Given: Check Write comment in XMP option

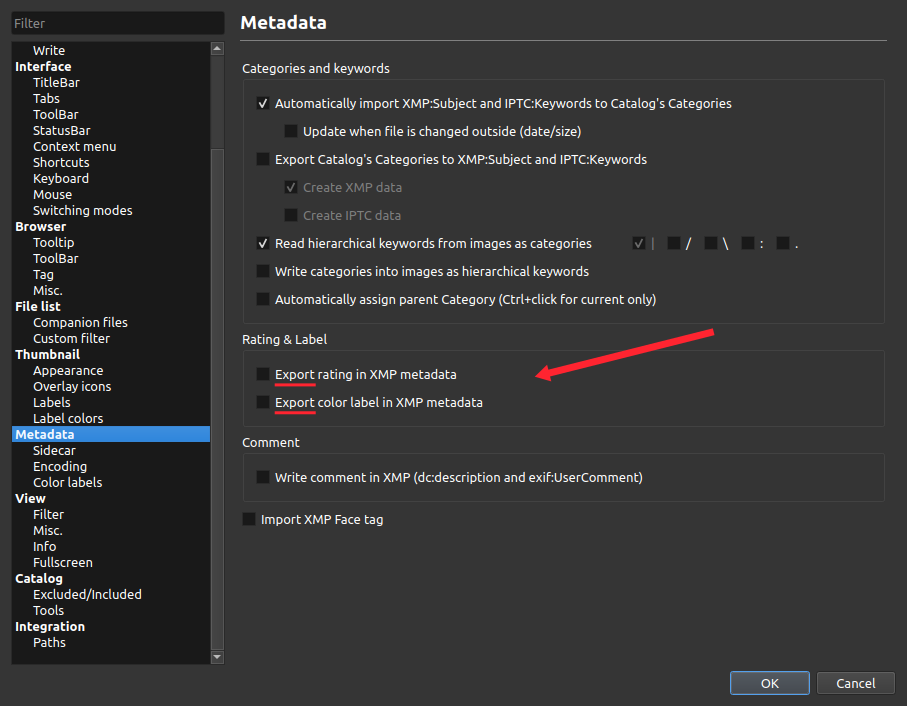Looking at the screenshot, I should tap(263, 477).
